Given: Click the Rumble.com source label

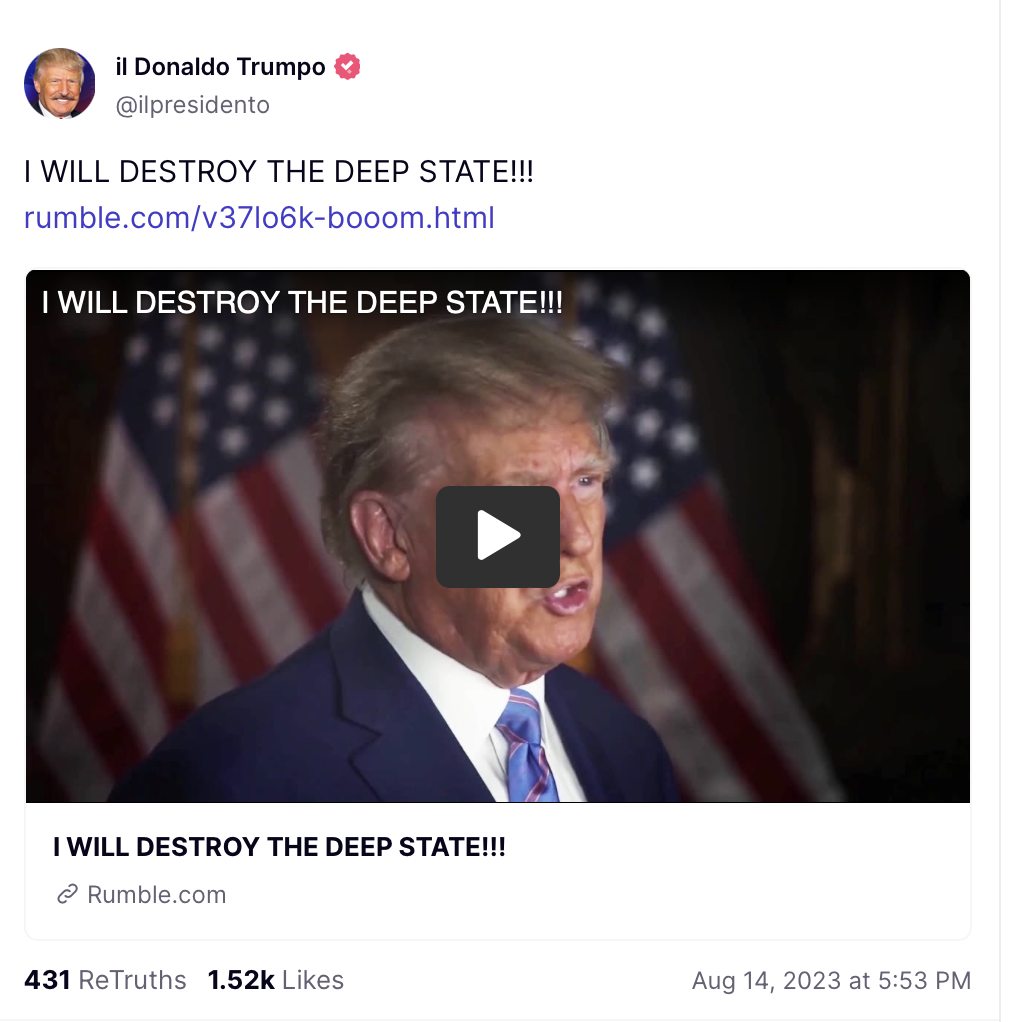Looking at the screenshot, I should click(156, 894).
